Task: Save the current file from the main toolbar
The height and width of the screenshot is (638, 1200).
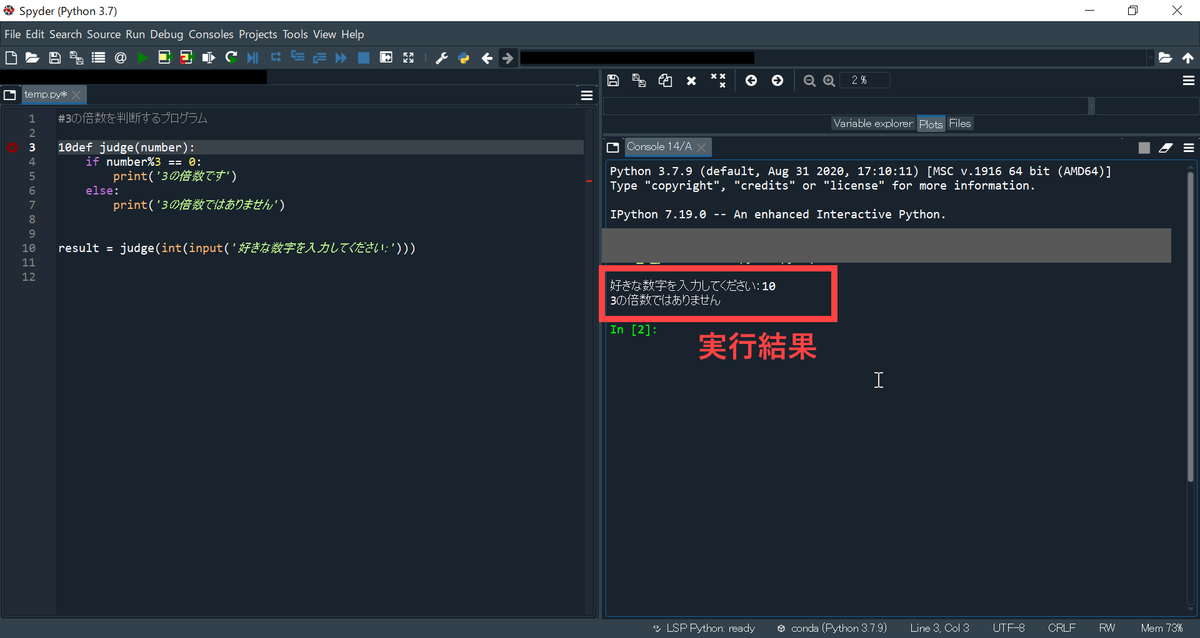Action: 54,58
